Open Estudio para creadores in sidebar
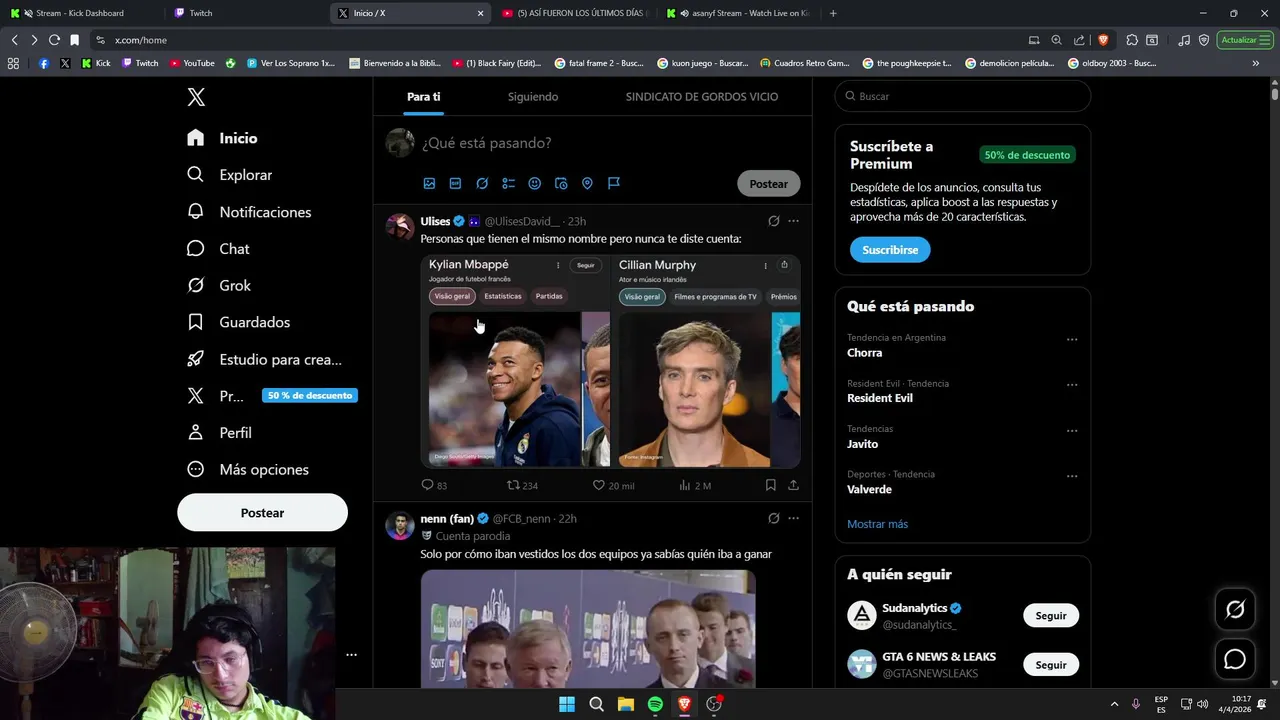This screenshot has height=720, width=1280. [264, 359]
